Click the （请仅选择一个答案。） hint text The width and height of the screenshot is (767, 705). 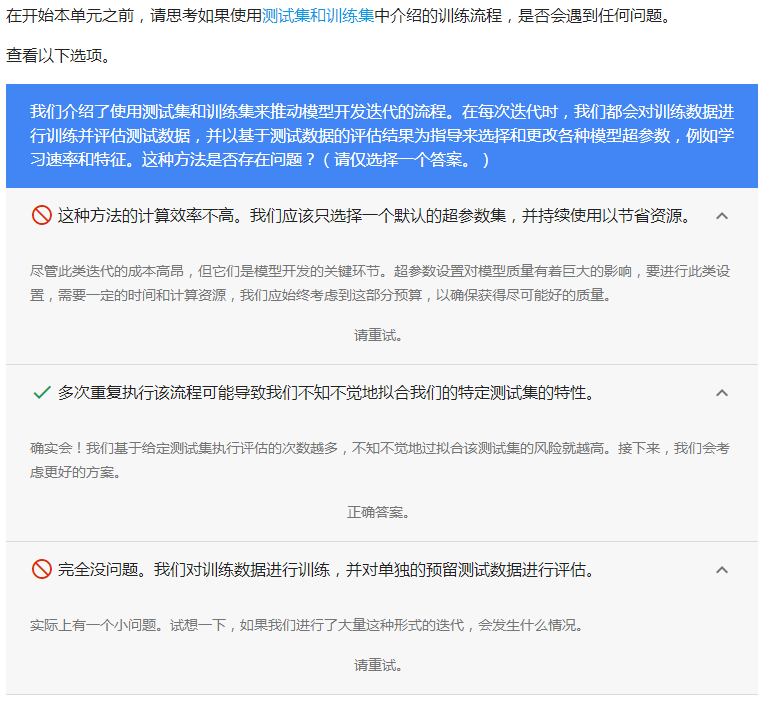click(412, 160)
